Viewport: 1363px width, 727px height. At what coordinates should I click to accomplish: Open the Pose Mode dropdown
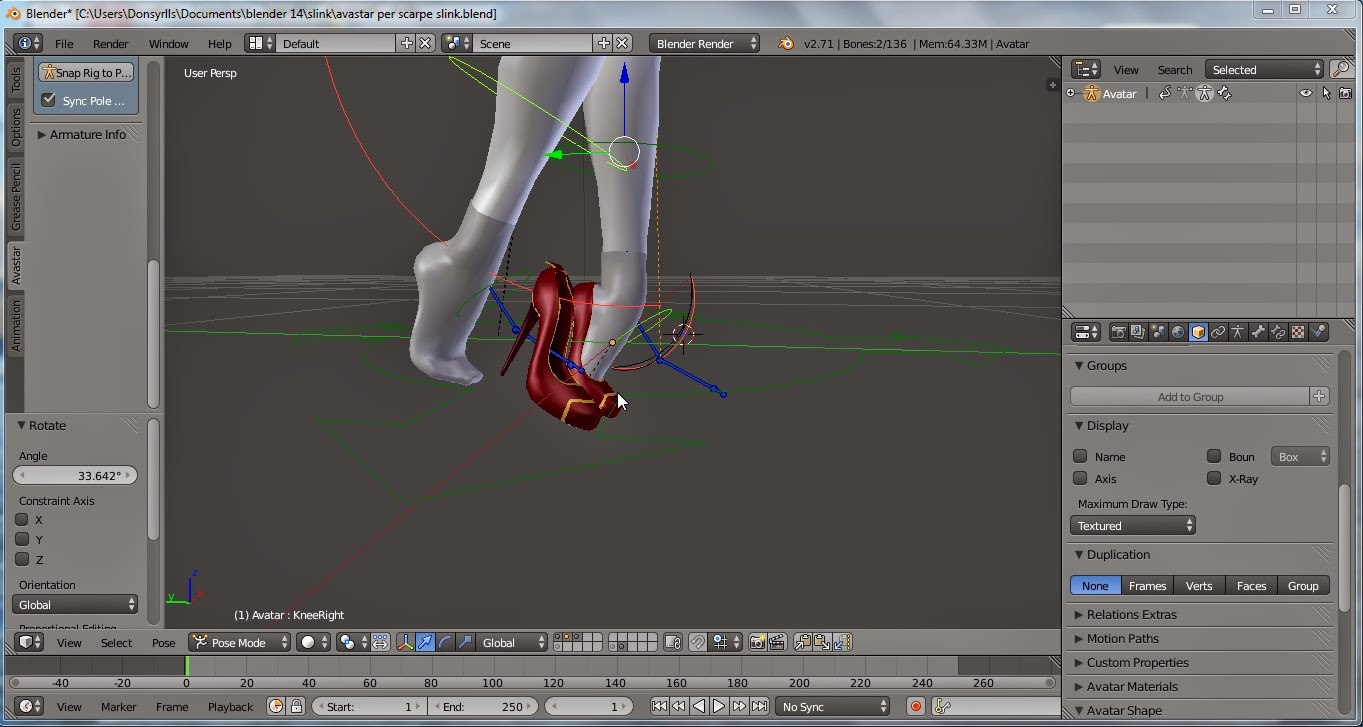pos(240,642)
